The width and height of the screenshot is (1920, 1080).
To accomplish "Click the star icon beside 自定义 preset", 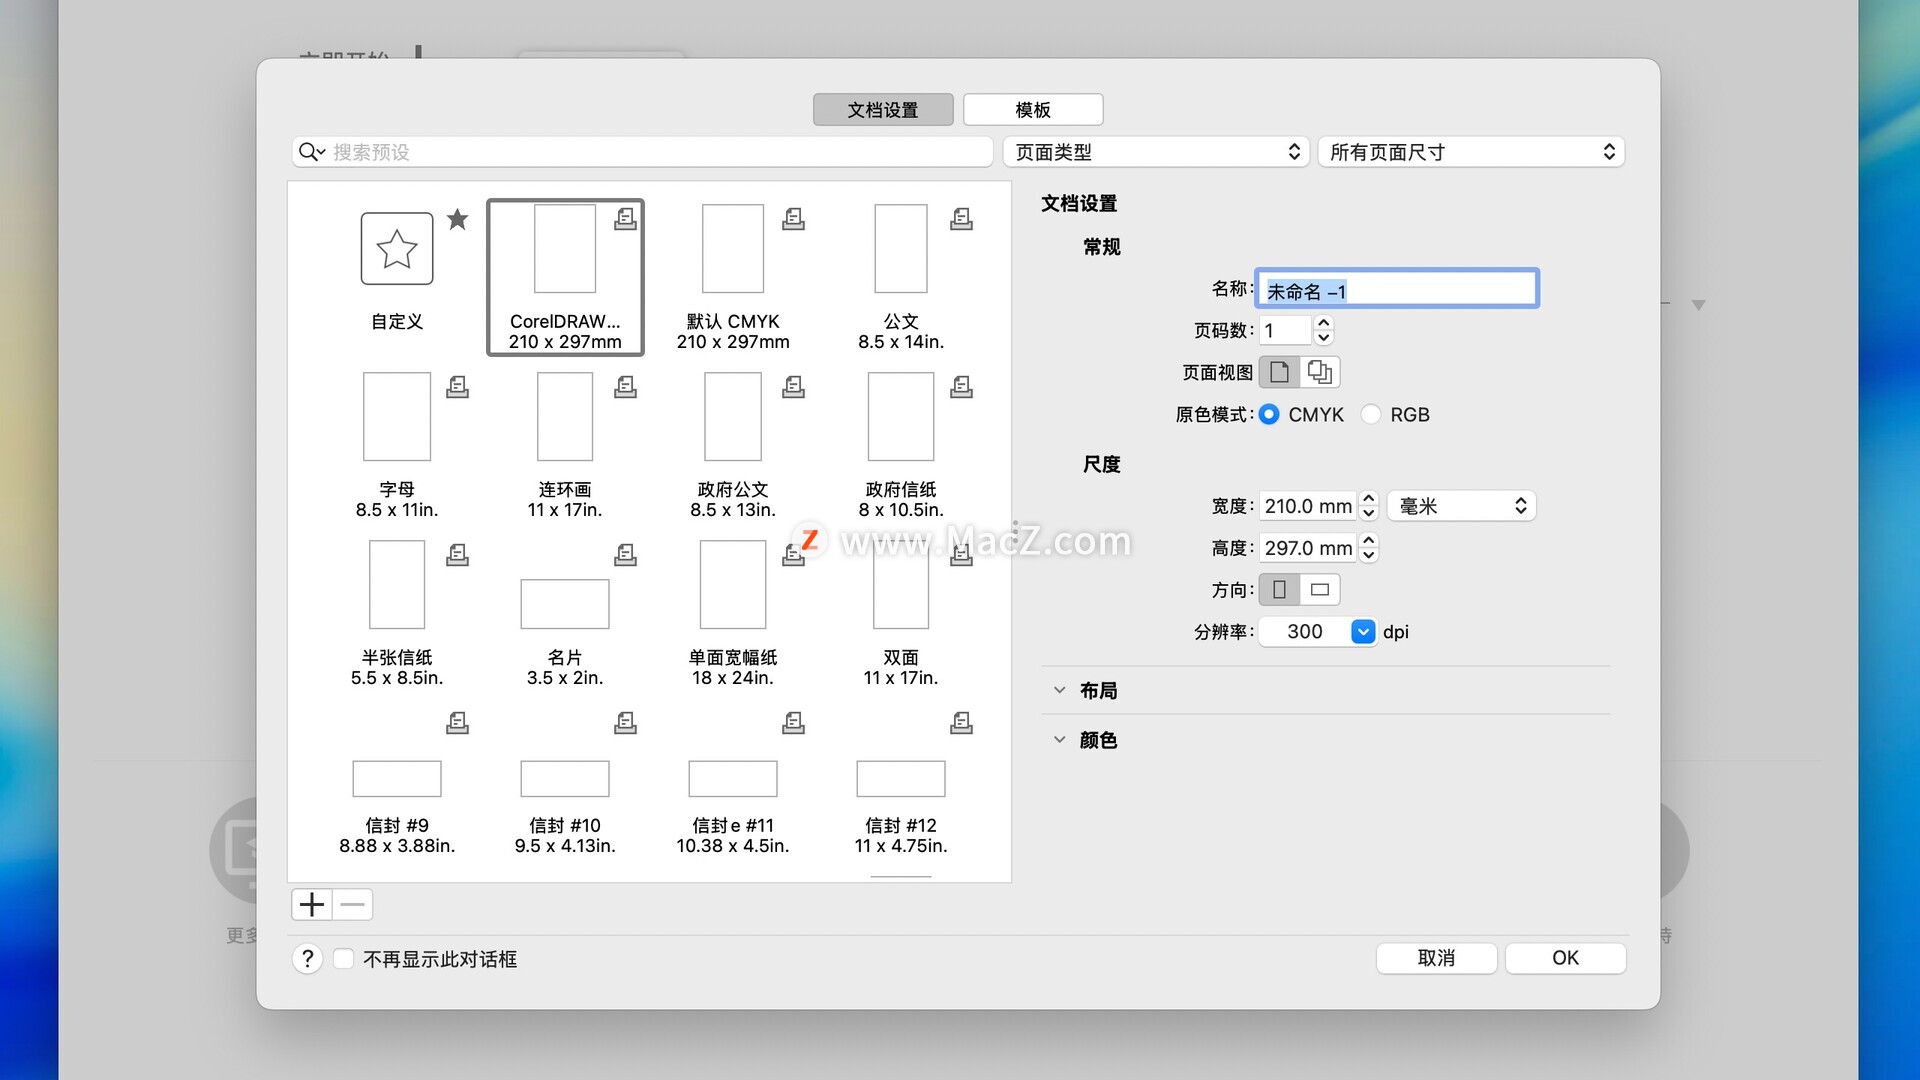I will [457, 219].
